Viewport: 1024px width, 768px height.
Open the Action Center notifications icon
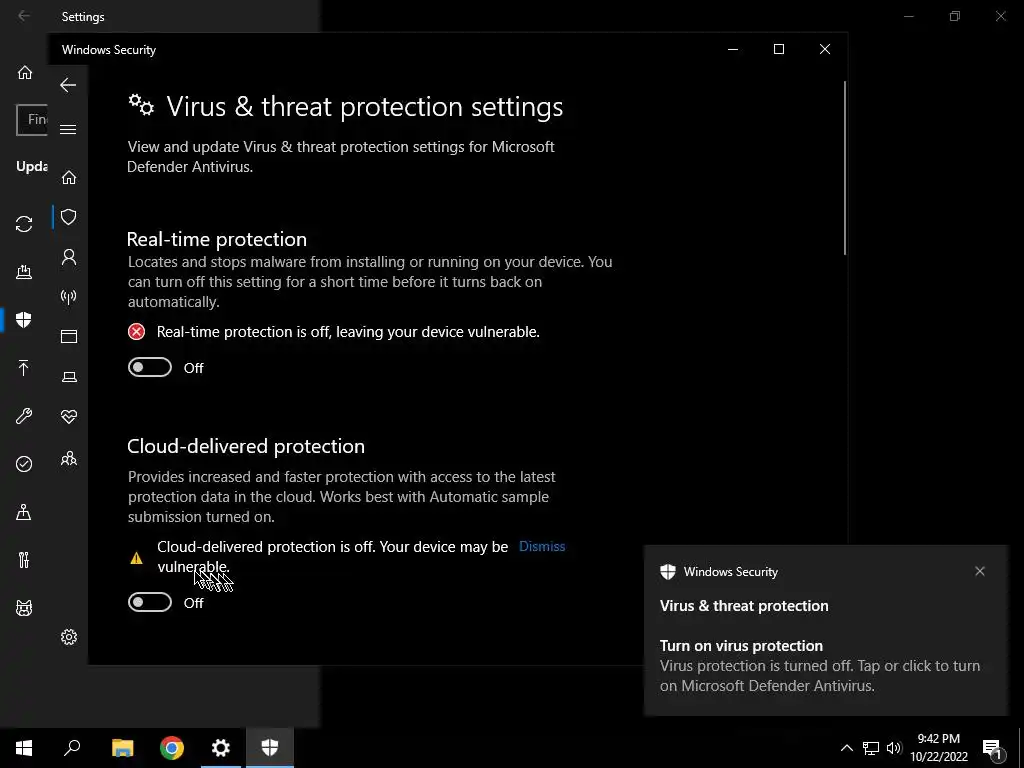992,748
